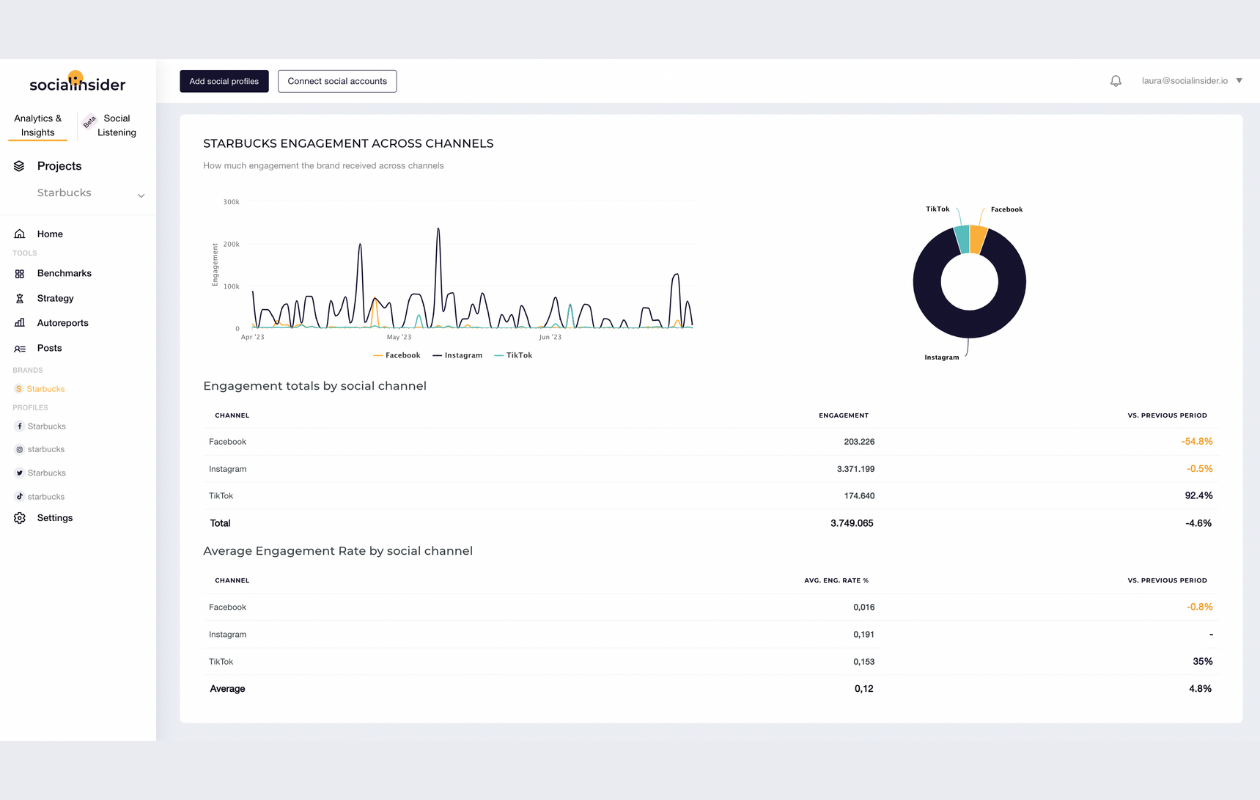Viewport: 1260px width, 800px height.
Task: Click TikTok change value 92.4%
Action: tap(1199, 496)
